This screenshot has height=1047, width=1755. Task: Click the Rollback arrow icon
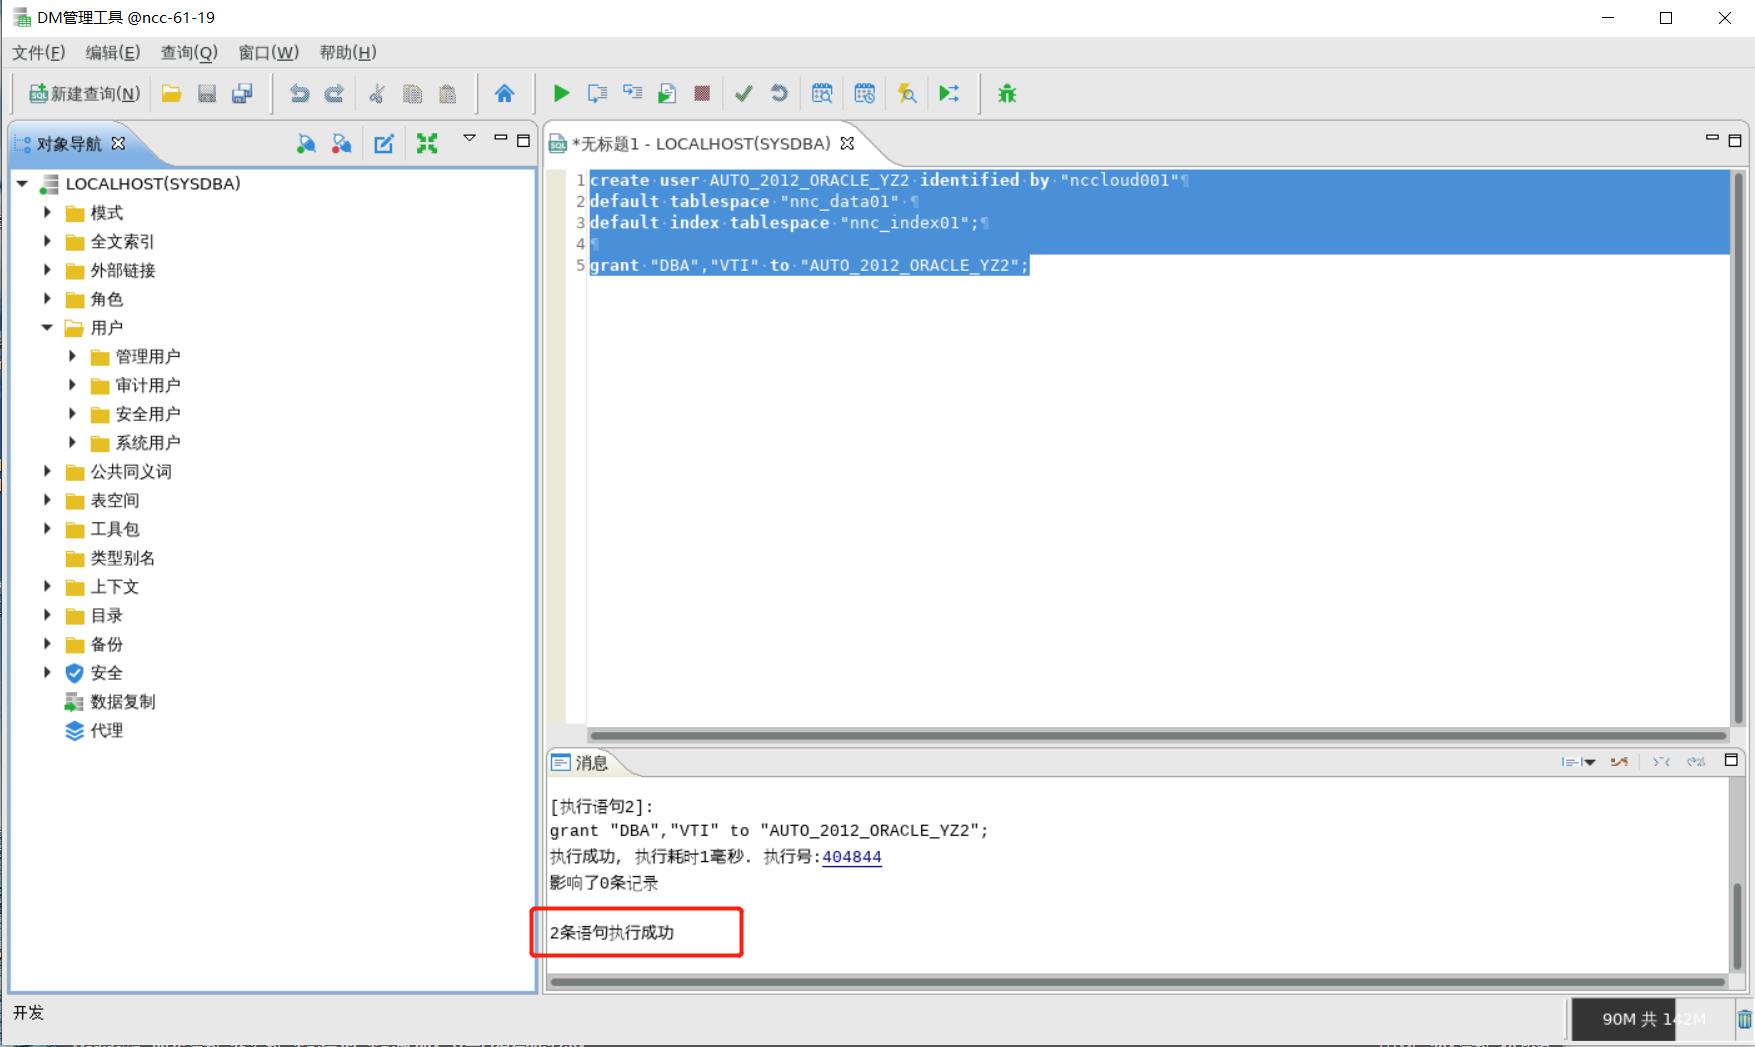[x=779, y=94]
